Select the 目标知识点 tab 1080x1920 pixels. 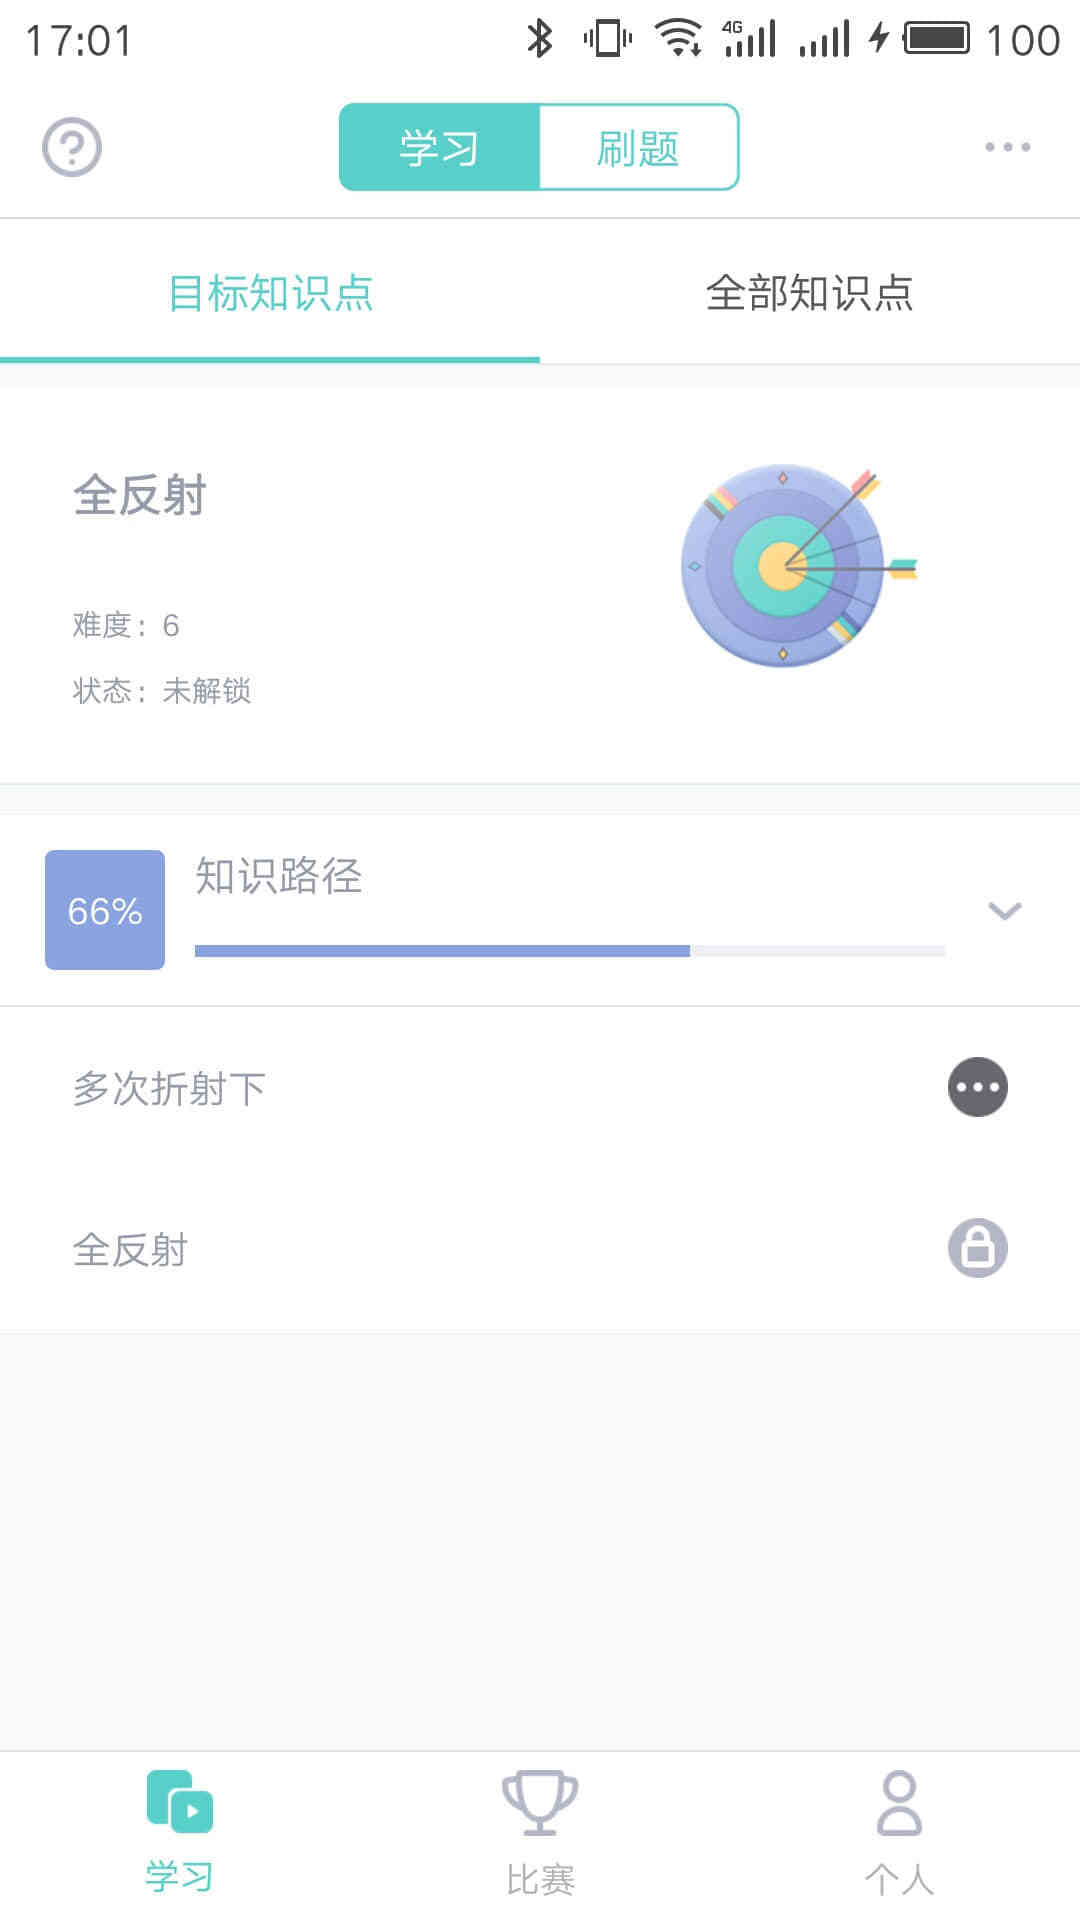tap(270, 293)
